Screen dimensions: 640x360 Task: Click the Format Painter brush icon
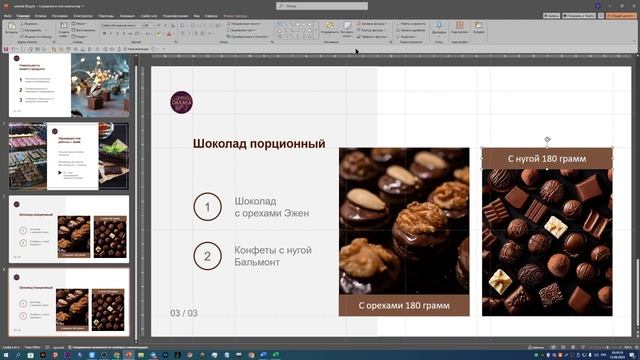tap(22, 37)
